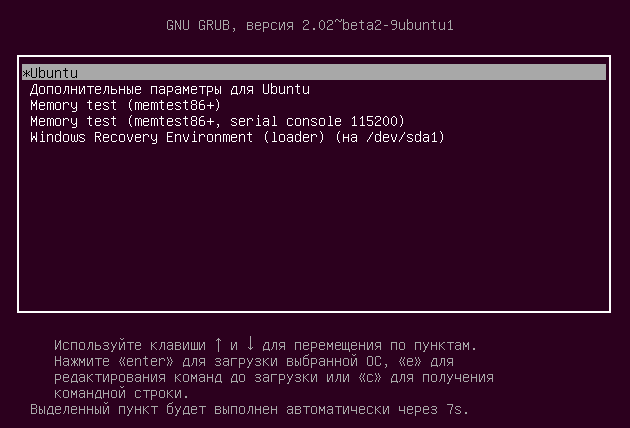
Task: Select the highlighted Ubuntu boot entry
Action: (314, 72)
